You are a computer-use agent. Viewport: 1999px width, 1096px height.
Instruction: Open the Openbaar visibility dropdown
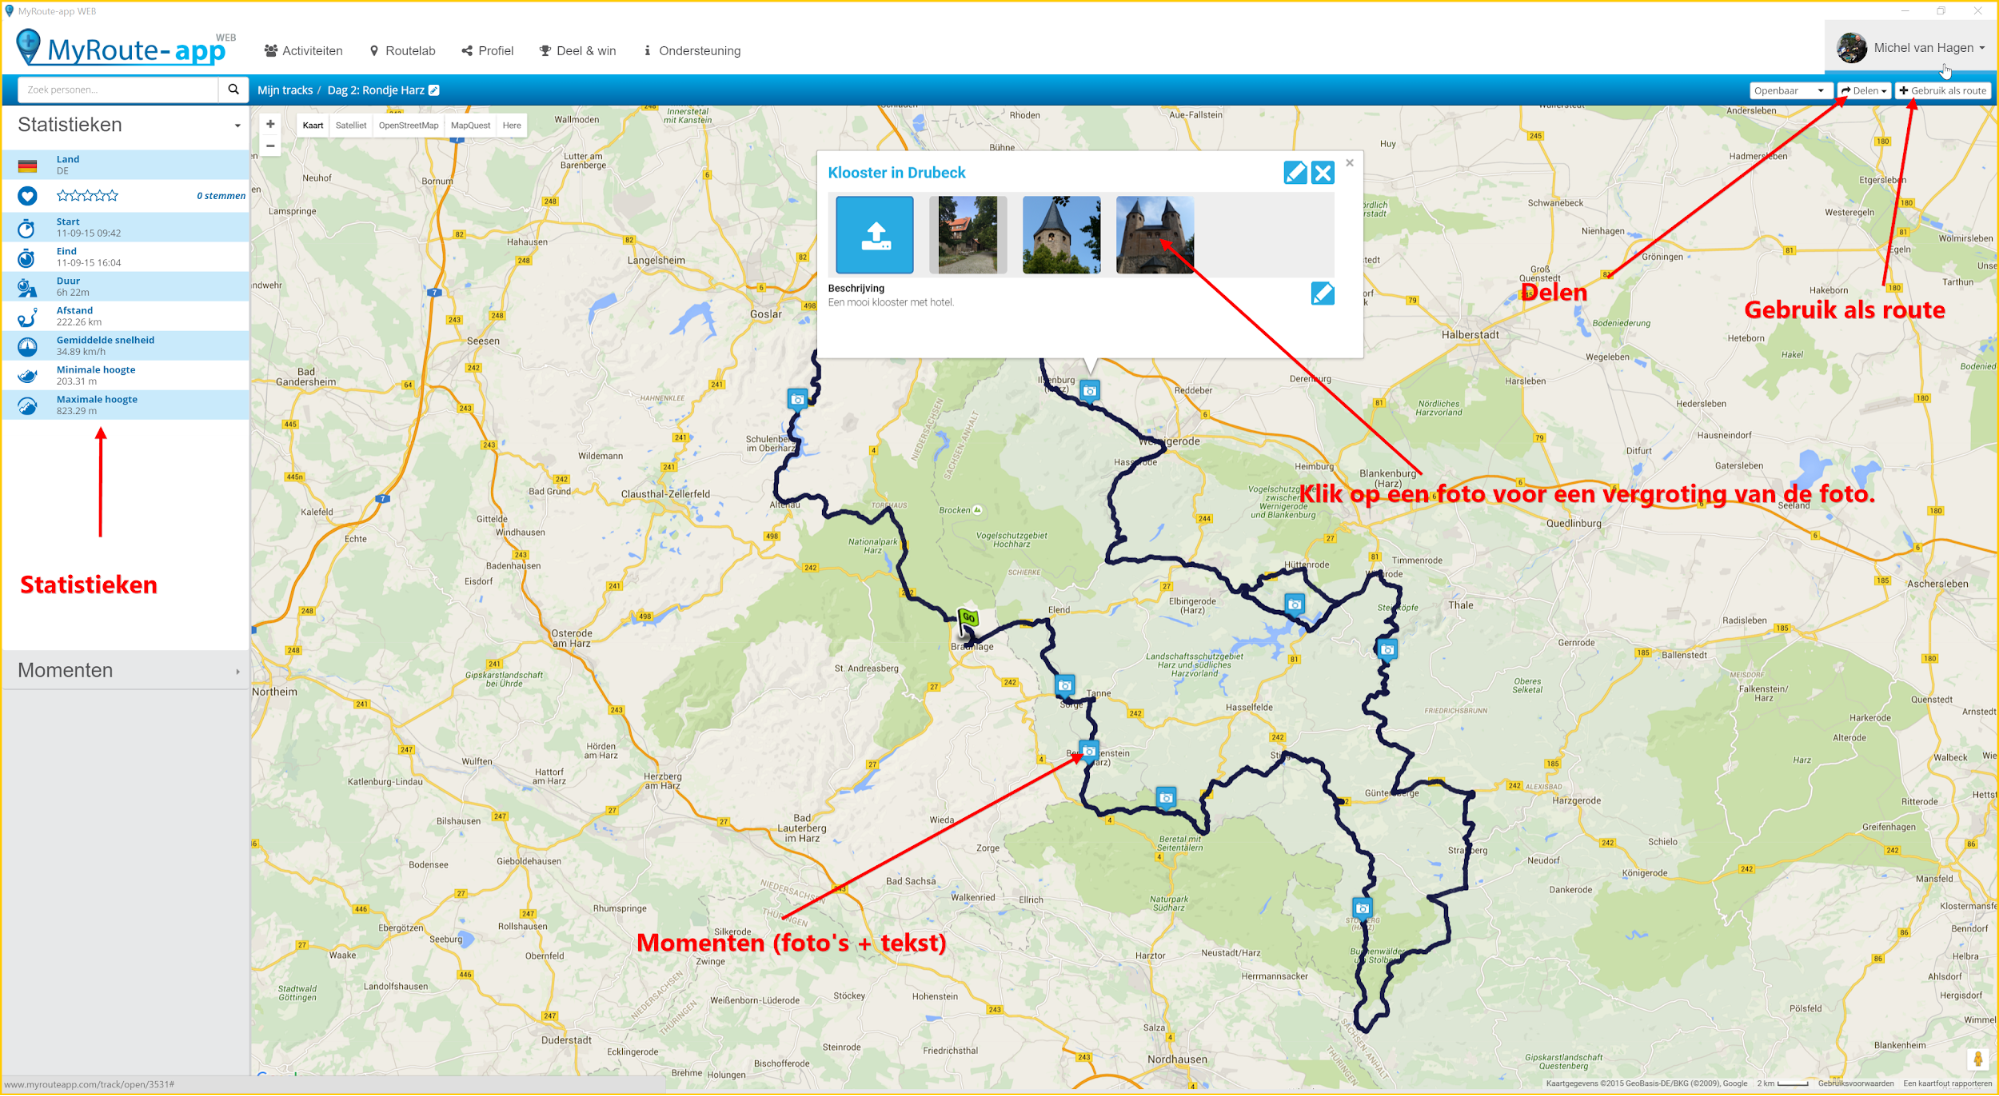1789,91
